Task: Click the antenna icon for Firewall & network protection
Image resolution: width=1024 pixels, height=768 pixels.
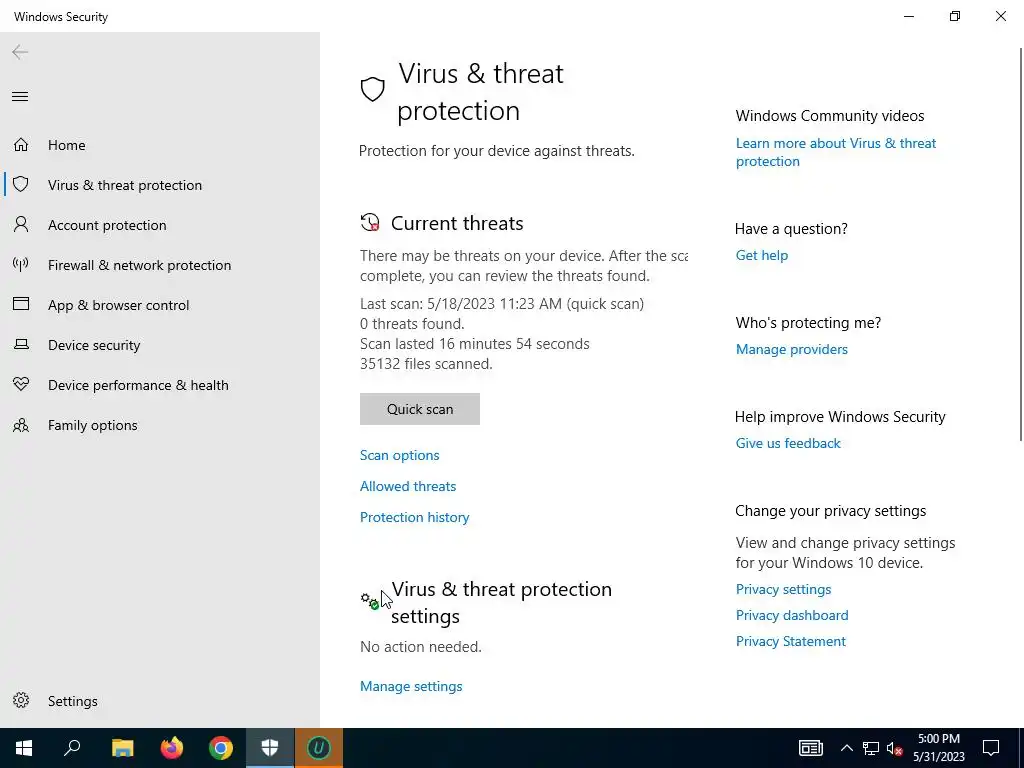Action: [21, 264]
